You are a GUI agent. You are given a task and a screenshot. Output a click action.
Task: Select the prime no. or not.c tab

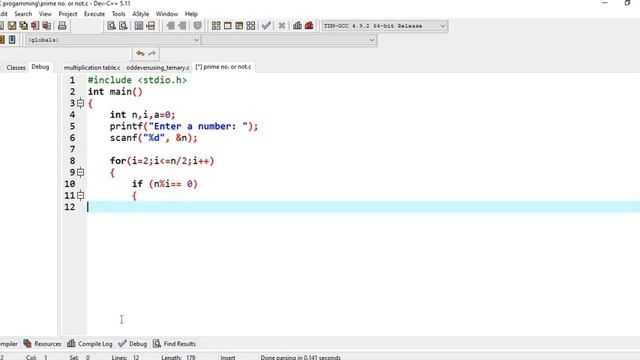click(224, 67)
